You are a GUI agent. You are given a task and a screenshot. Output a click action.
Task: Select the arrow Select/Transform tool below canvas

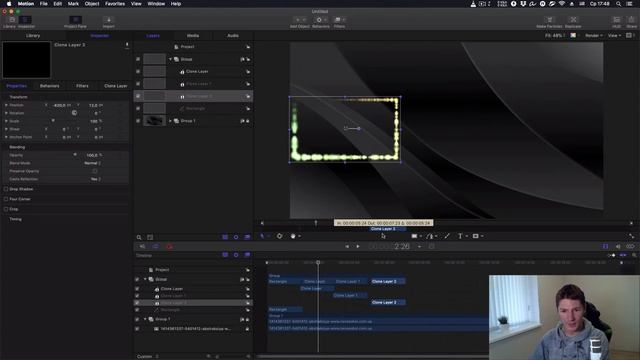coord(263,236)
